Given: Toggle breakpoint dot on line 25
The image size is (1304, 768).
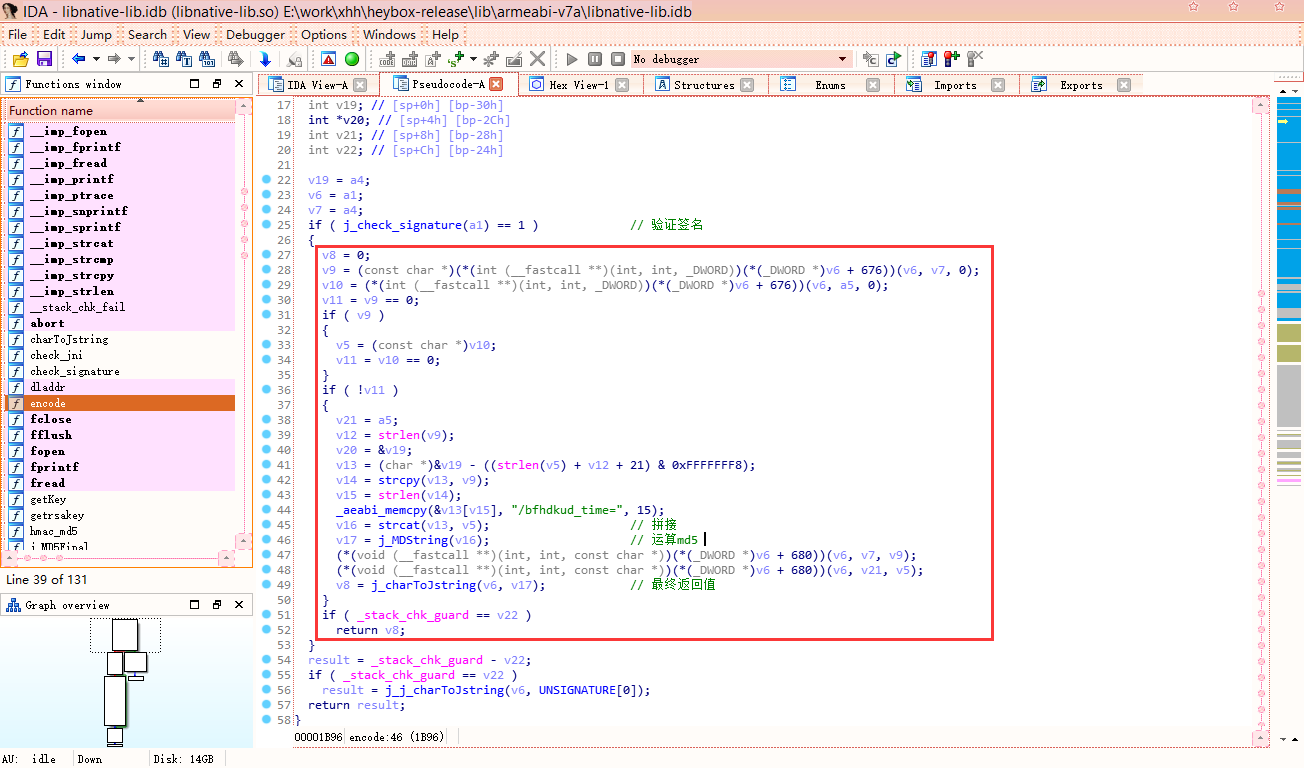Looking at the screenshot, I should (266, 225).
